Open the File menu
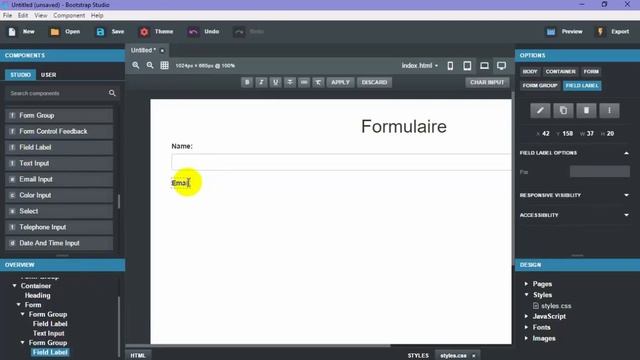This screenshot has height=360, width=640. tap(7, 16)
